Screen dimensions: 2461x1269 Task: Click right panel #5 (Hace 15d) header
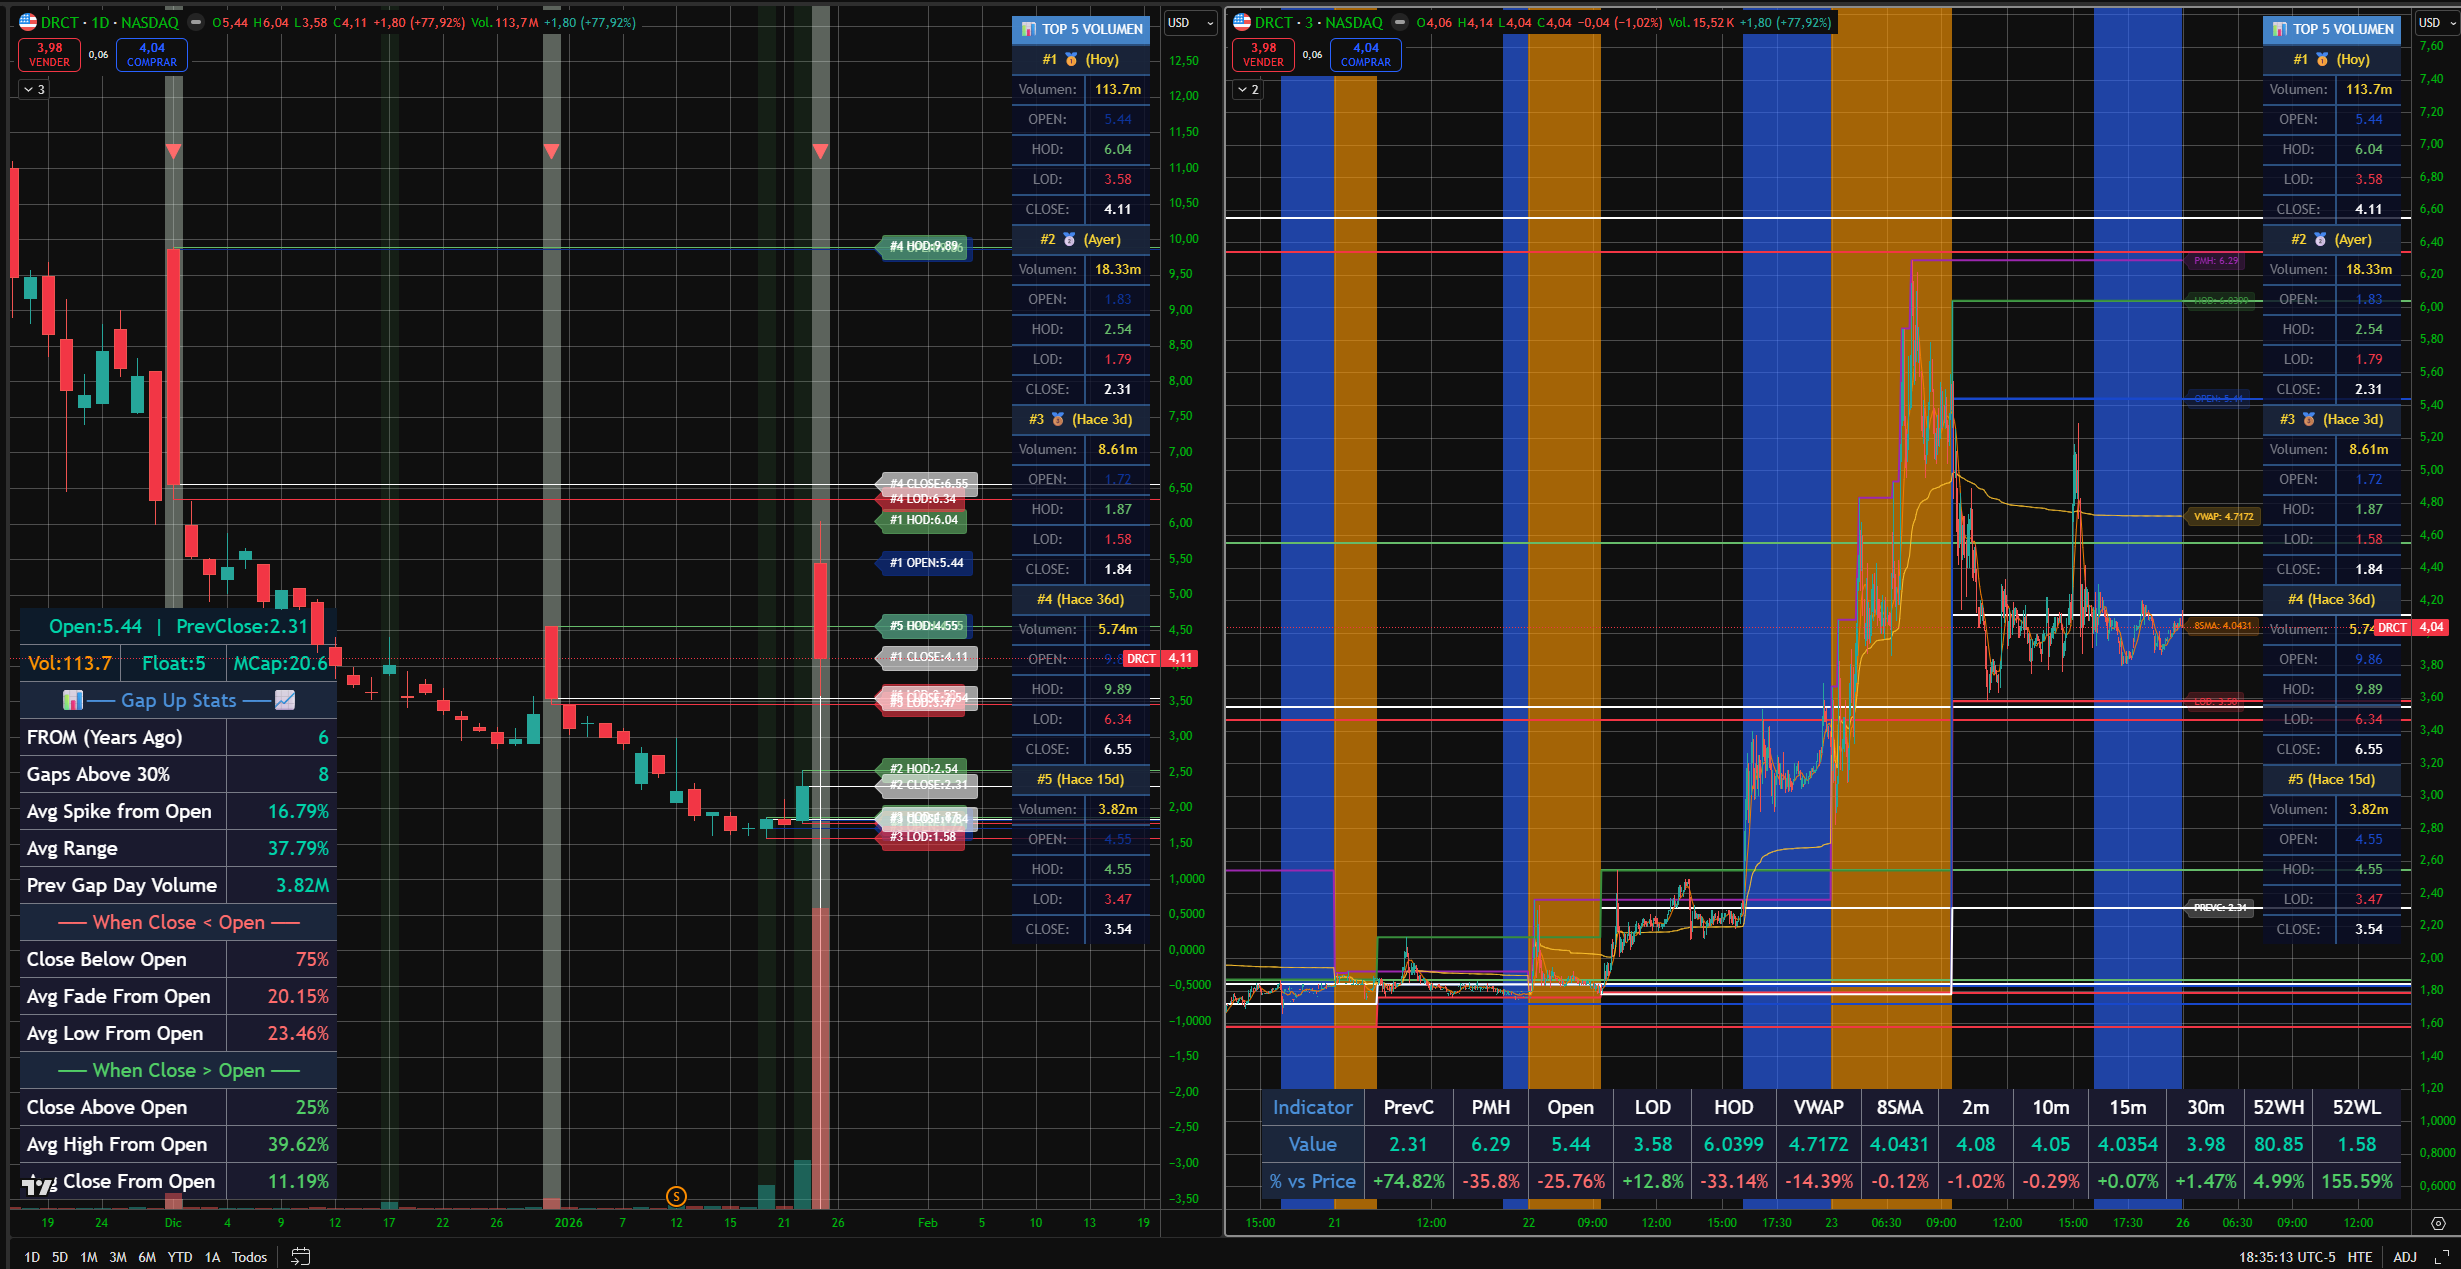click(2332, 779)
